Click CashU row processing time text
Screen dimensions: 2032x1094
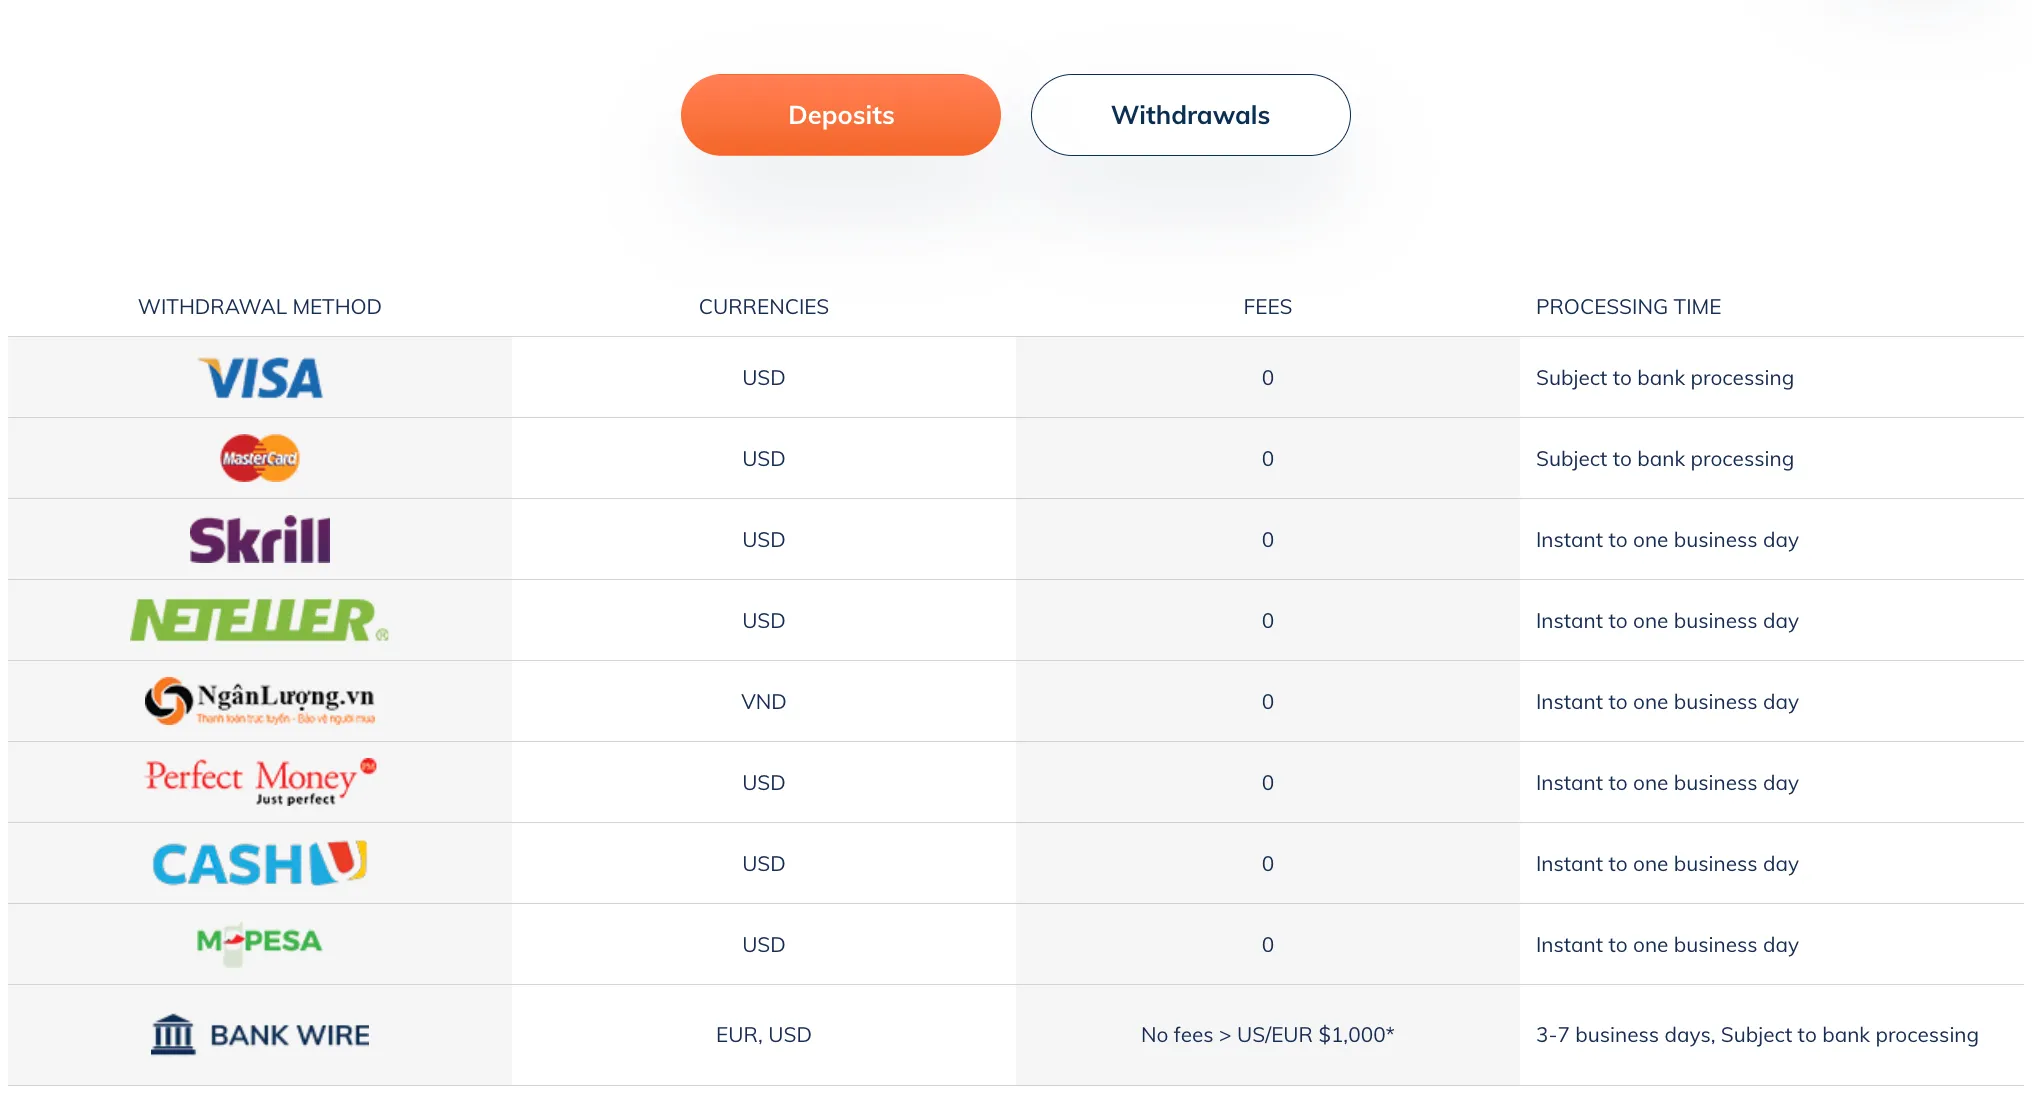[x=1667, y=864]
